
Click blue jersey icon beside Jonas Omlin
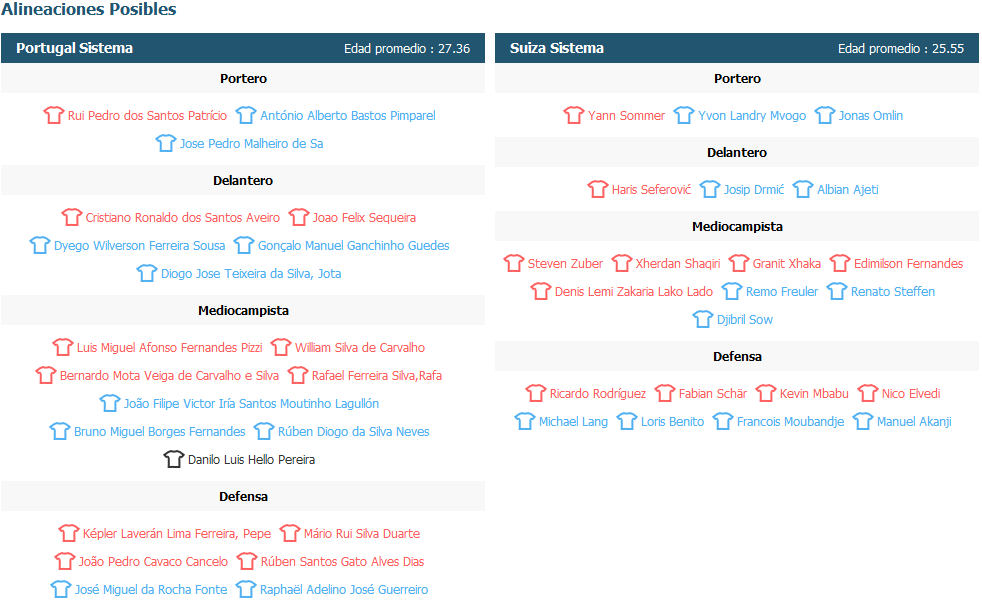825,115
